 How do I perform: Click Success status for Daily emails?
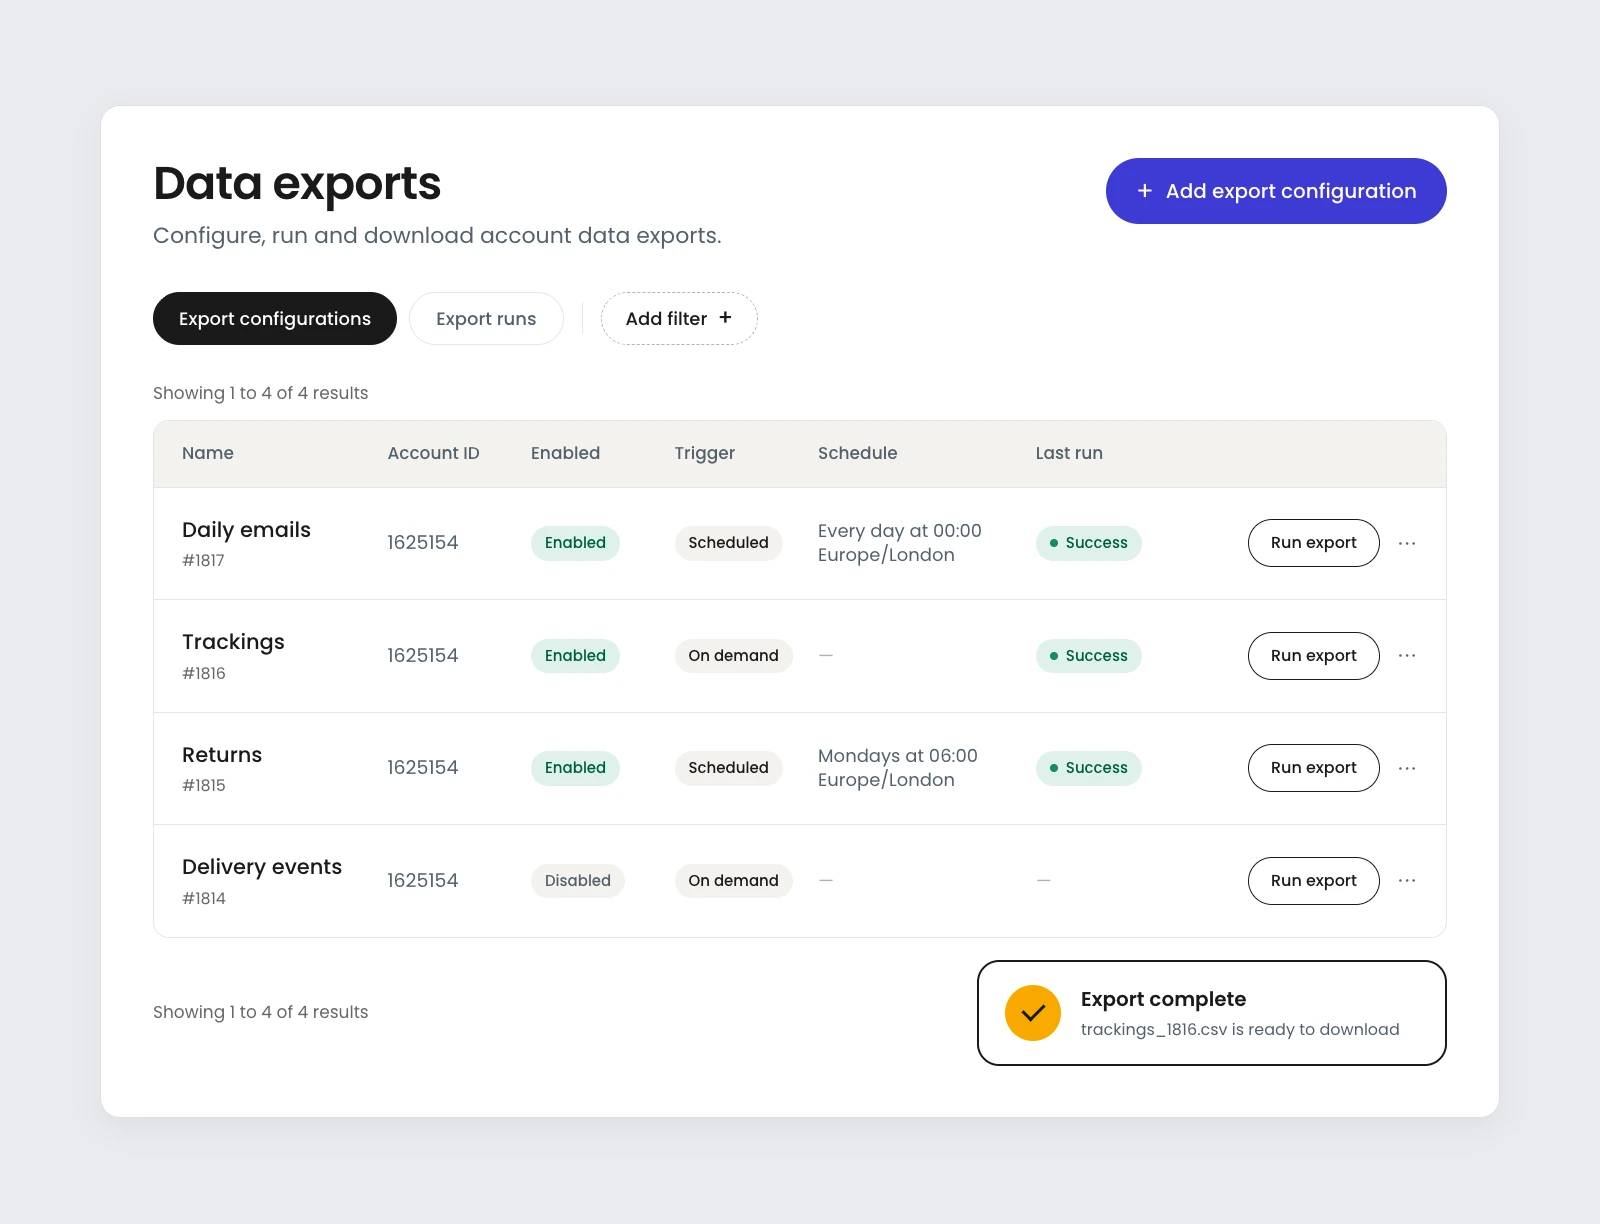1088,543
